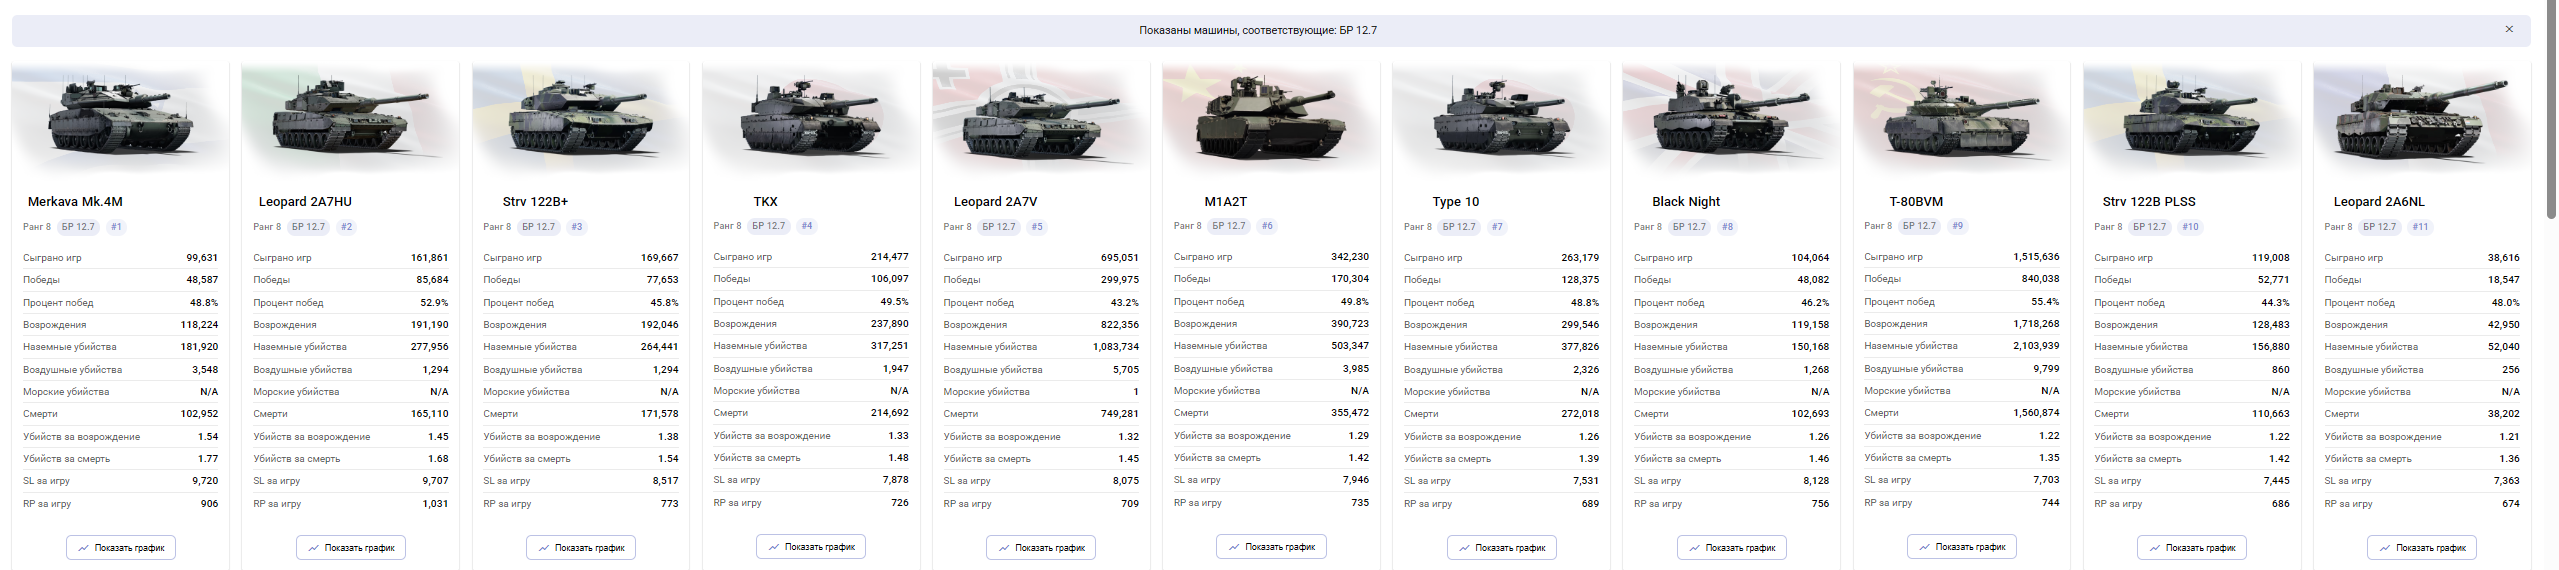Open T-80BVM tank image

tap(1961, 118)
